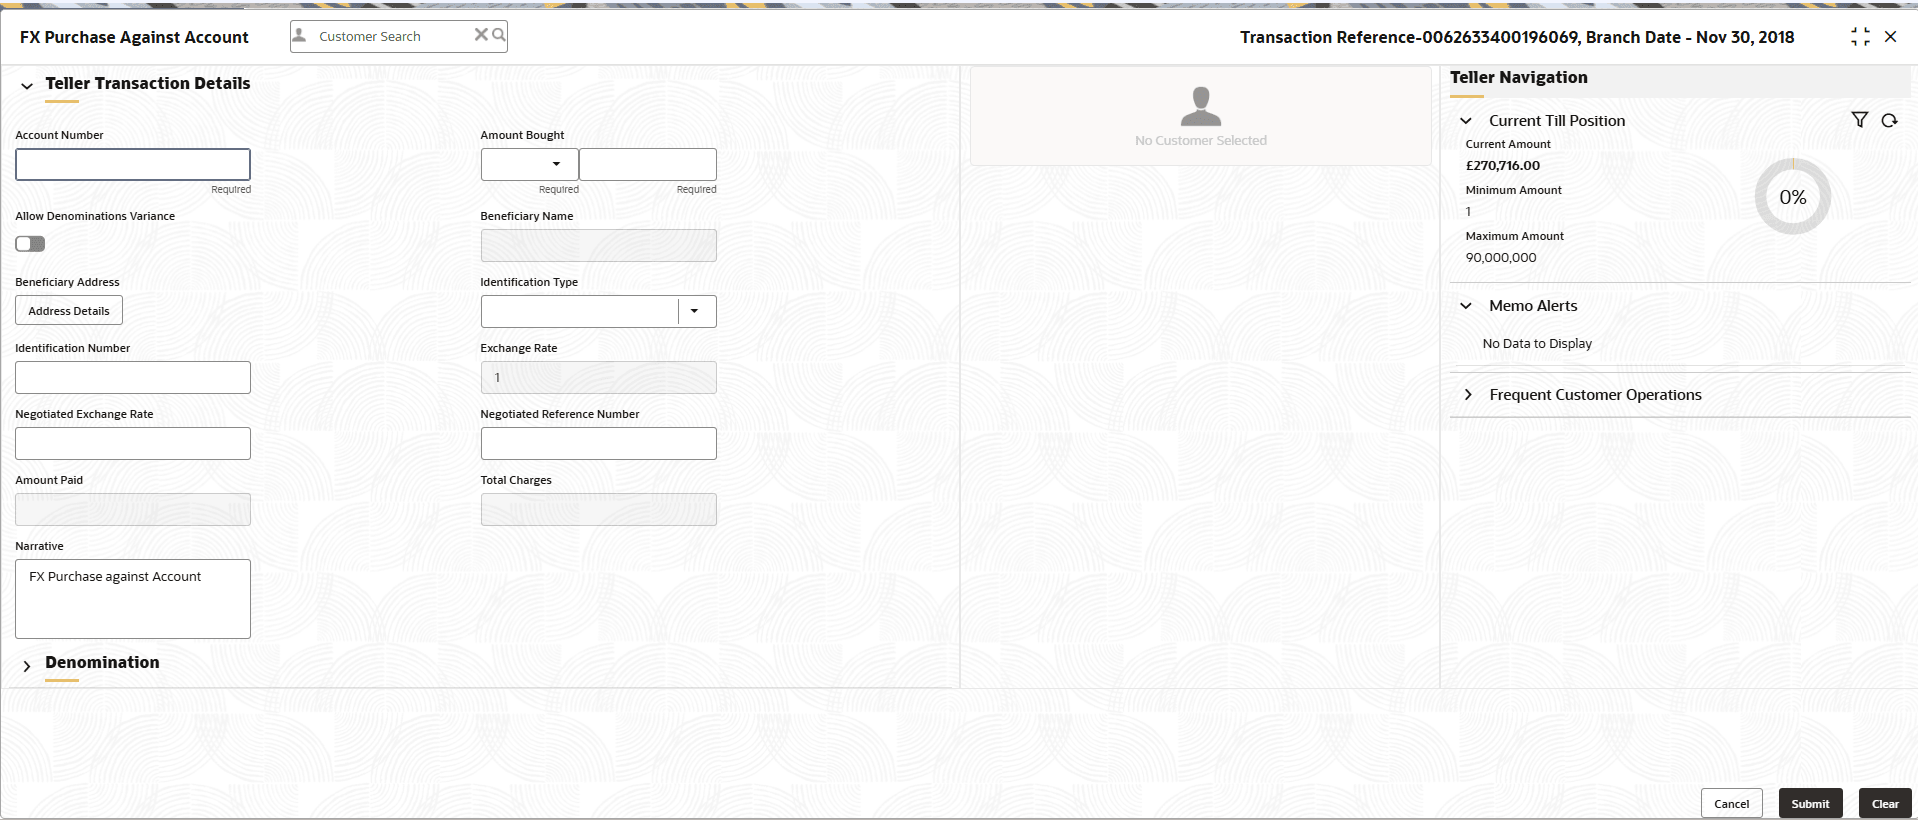Click the 0% till usage gauge
Viewport: 1918px width, 820px height.
coord(1793,197)
